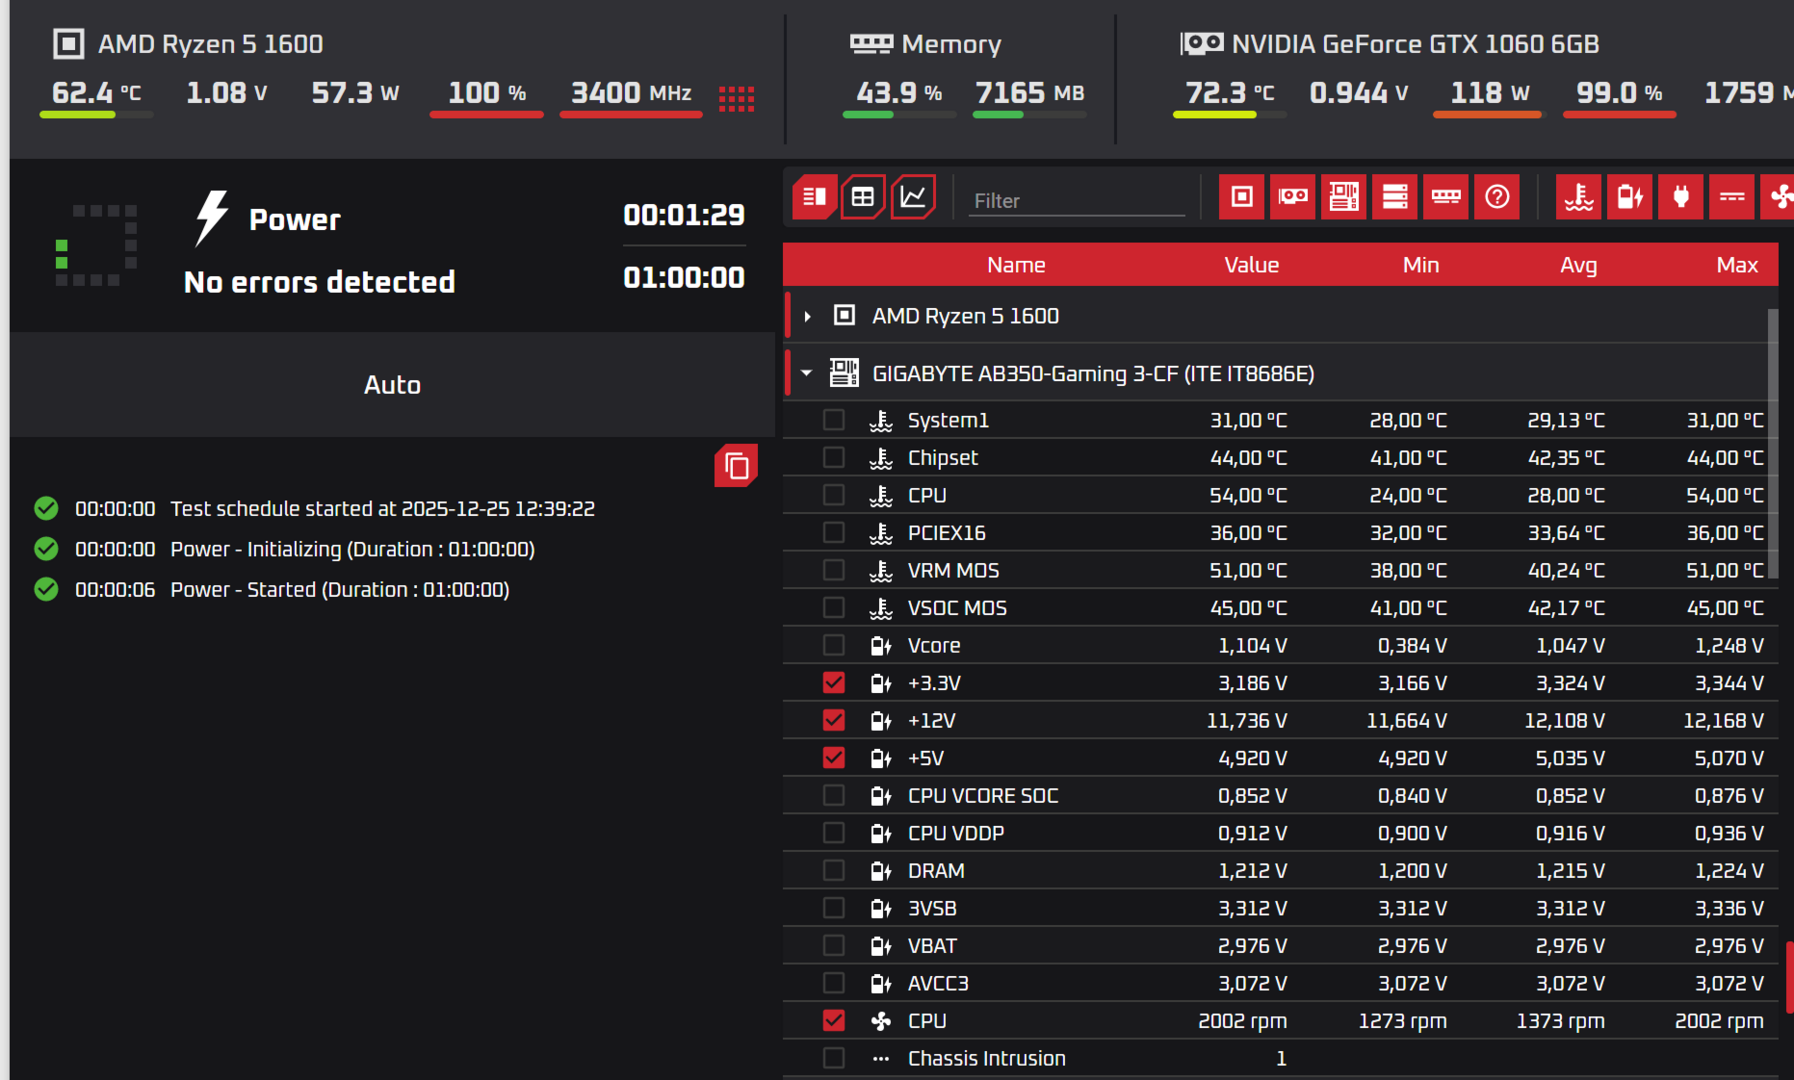Toggle the CPU sensor filter icon
Image resolution: width=1794 pixels, height=1080 pixels.
pyautogui.click(x=1242, y=197)
